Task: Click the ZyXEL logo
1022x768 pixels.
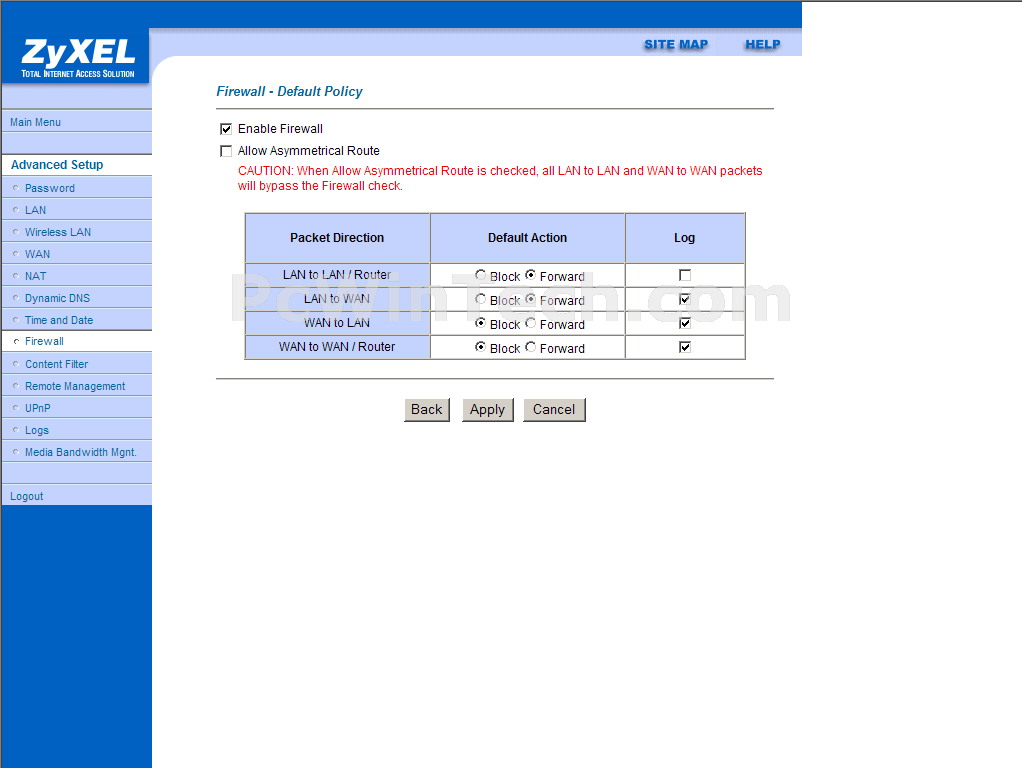Action: (78, 57)
